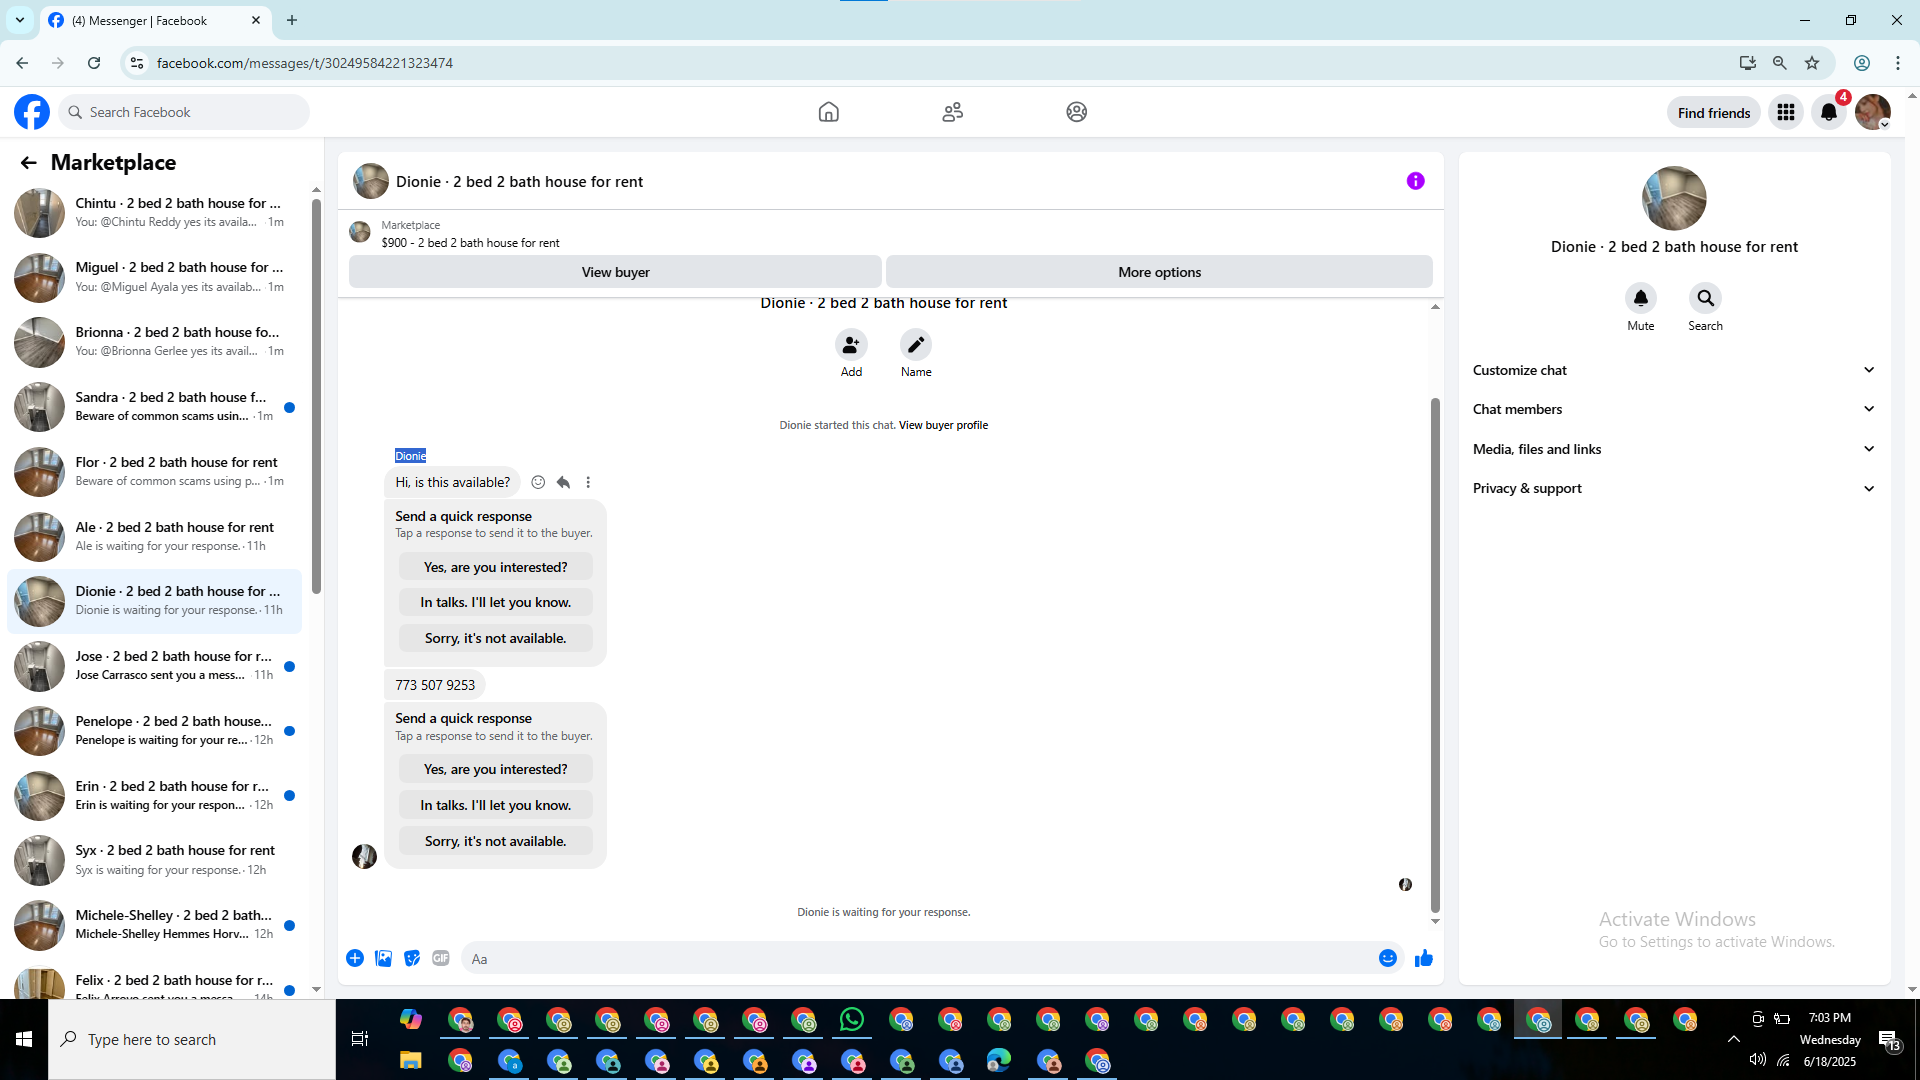The width and height of the screenshot is (1920, 1080).
Task: Open more options for Dionie's message
Action: pyautogui.click(x=588, y=482)
